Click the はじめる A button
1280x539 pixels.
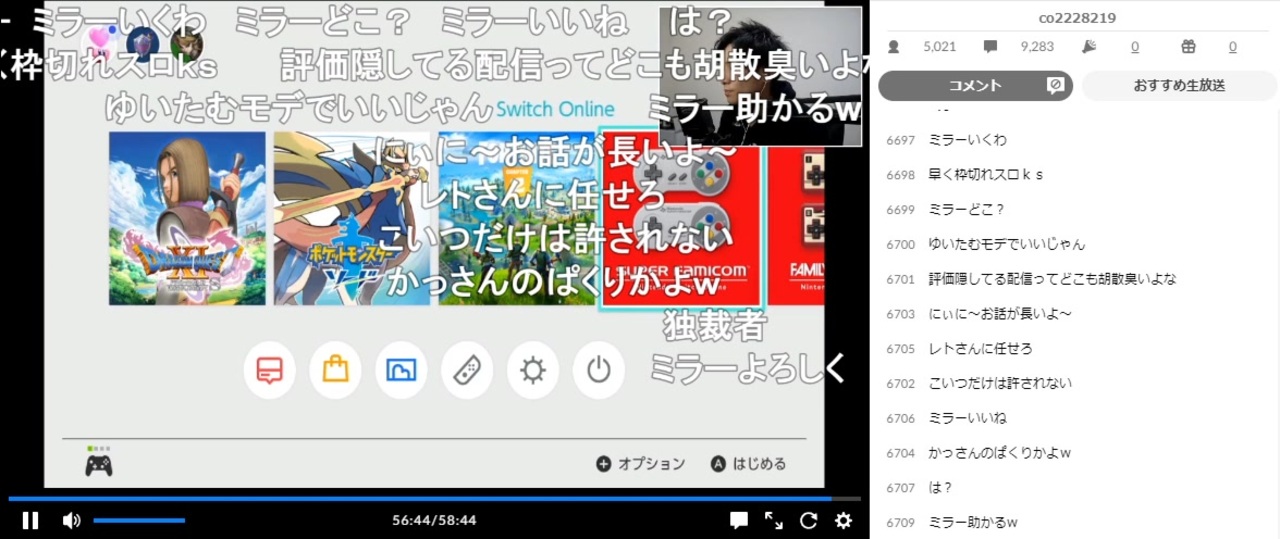[x=748, y=464]
